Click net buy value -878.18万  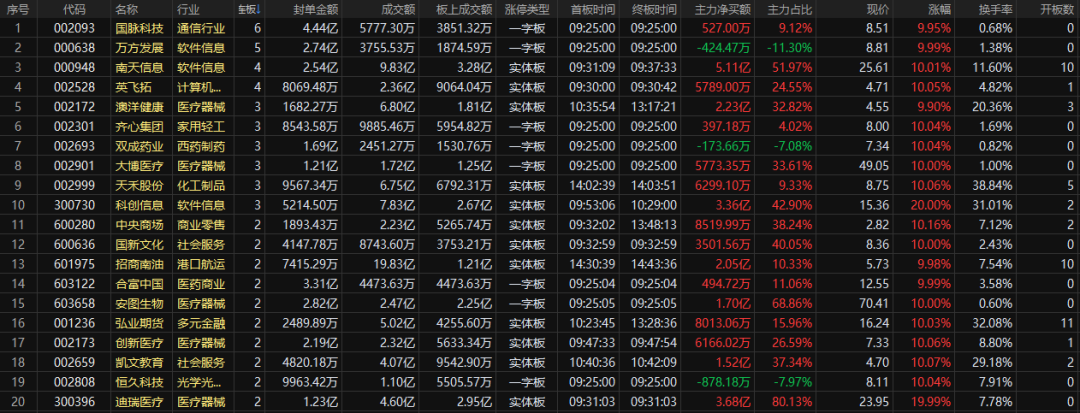pos(724,382)
